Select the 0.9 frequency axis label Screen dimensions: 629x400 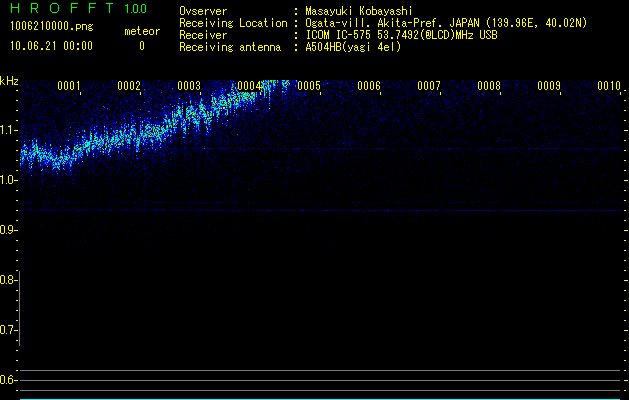(x=9, y=230)
